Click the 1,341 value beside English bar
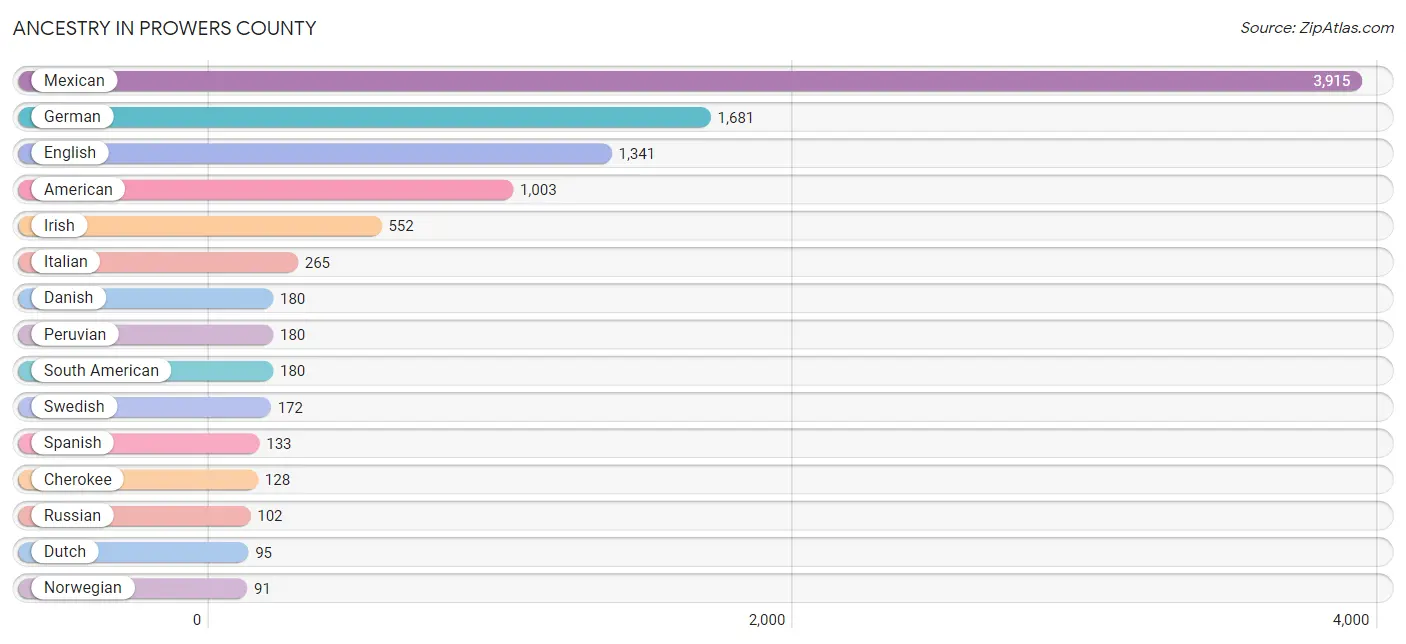The width and height of the screenshot is (1406, 644). coord(636,154)
